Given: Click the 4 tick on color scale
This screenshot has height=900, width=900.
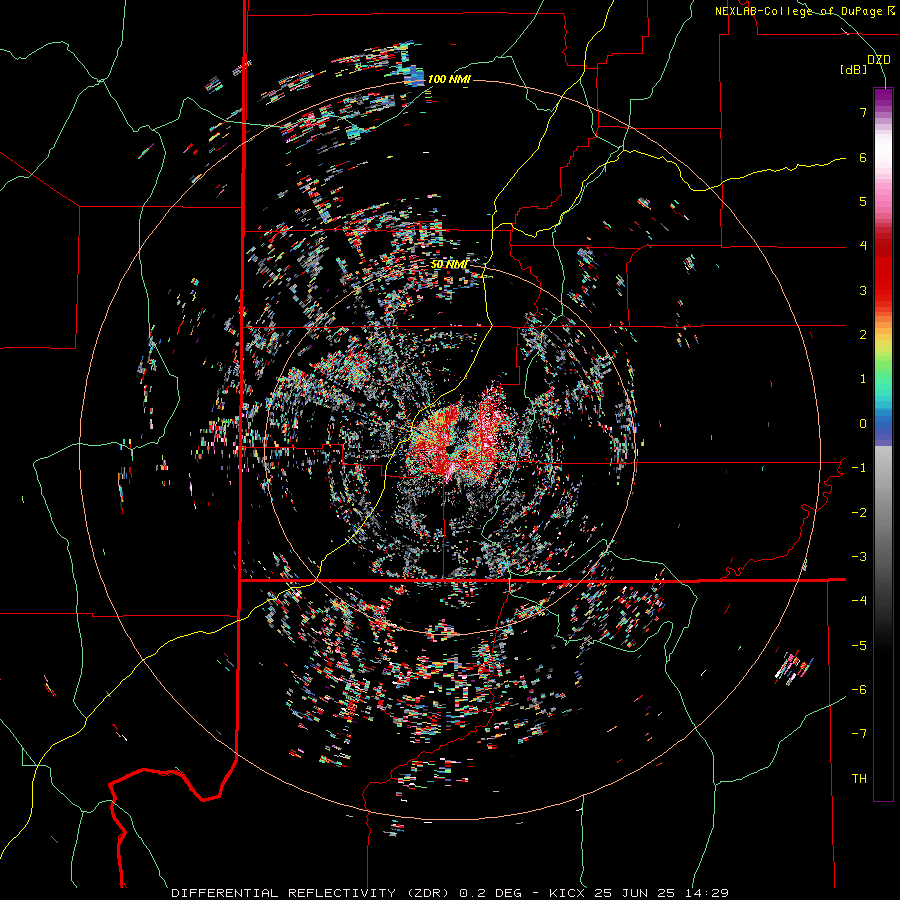Looking at the screenshot, I should tap(863, 246).
